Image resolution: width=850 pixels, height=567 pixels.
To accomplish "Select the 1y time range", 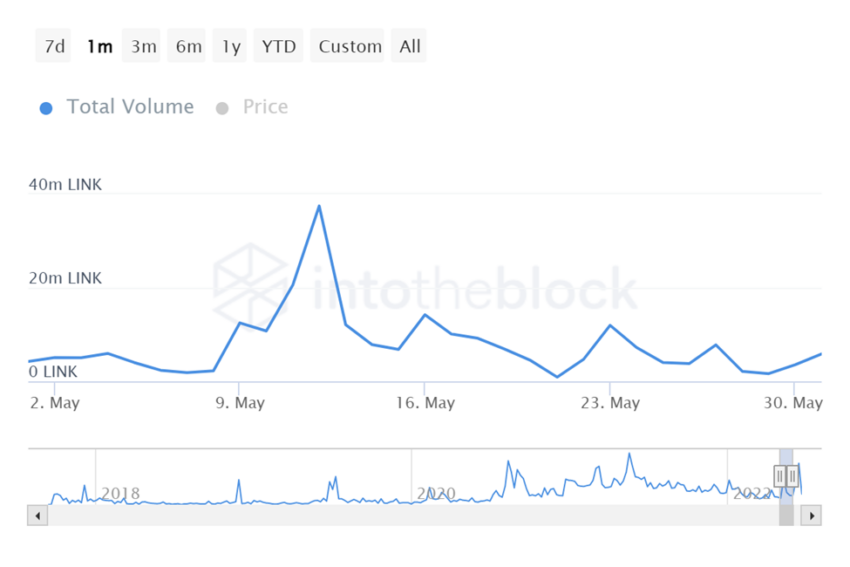I will click(x=231, y=46).
